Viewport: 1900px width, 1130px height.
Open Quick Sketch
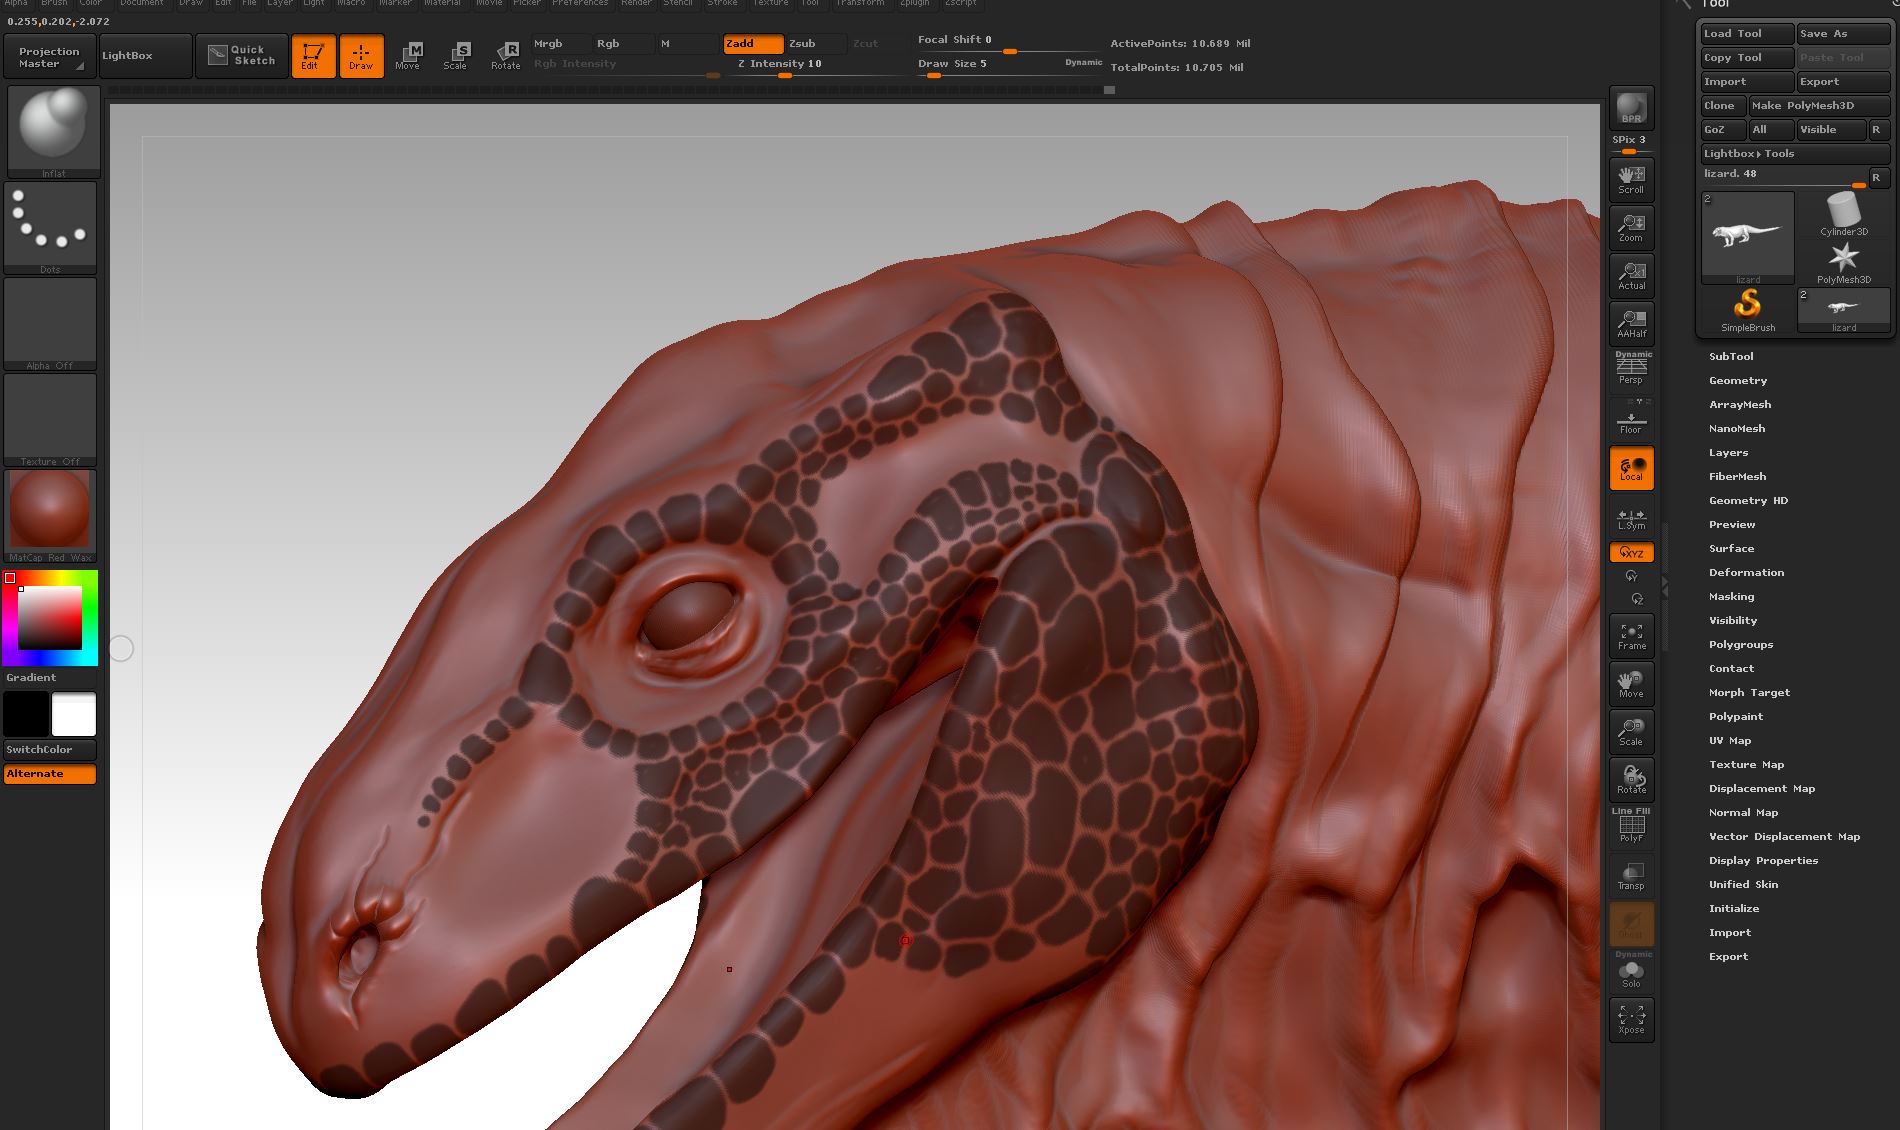(241, 55)
